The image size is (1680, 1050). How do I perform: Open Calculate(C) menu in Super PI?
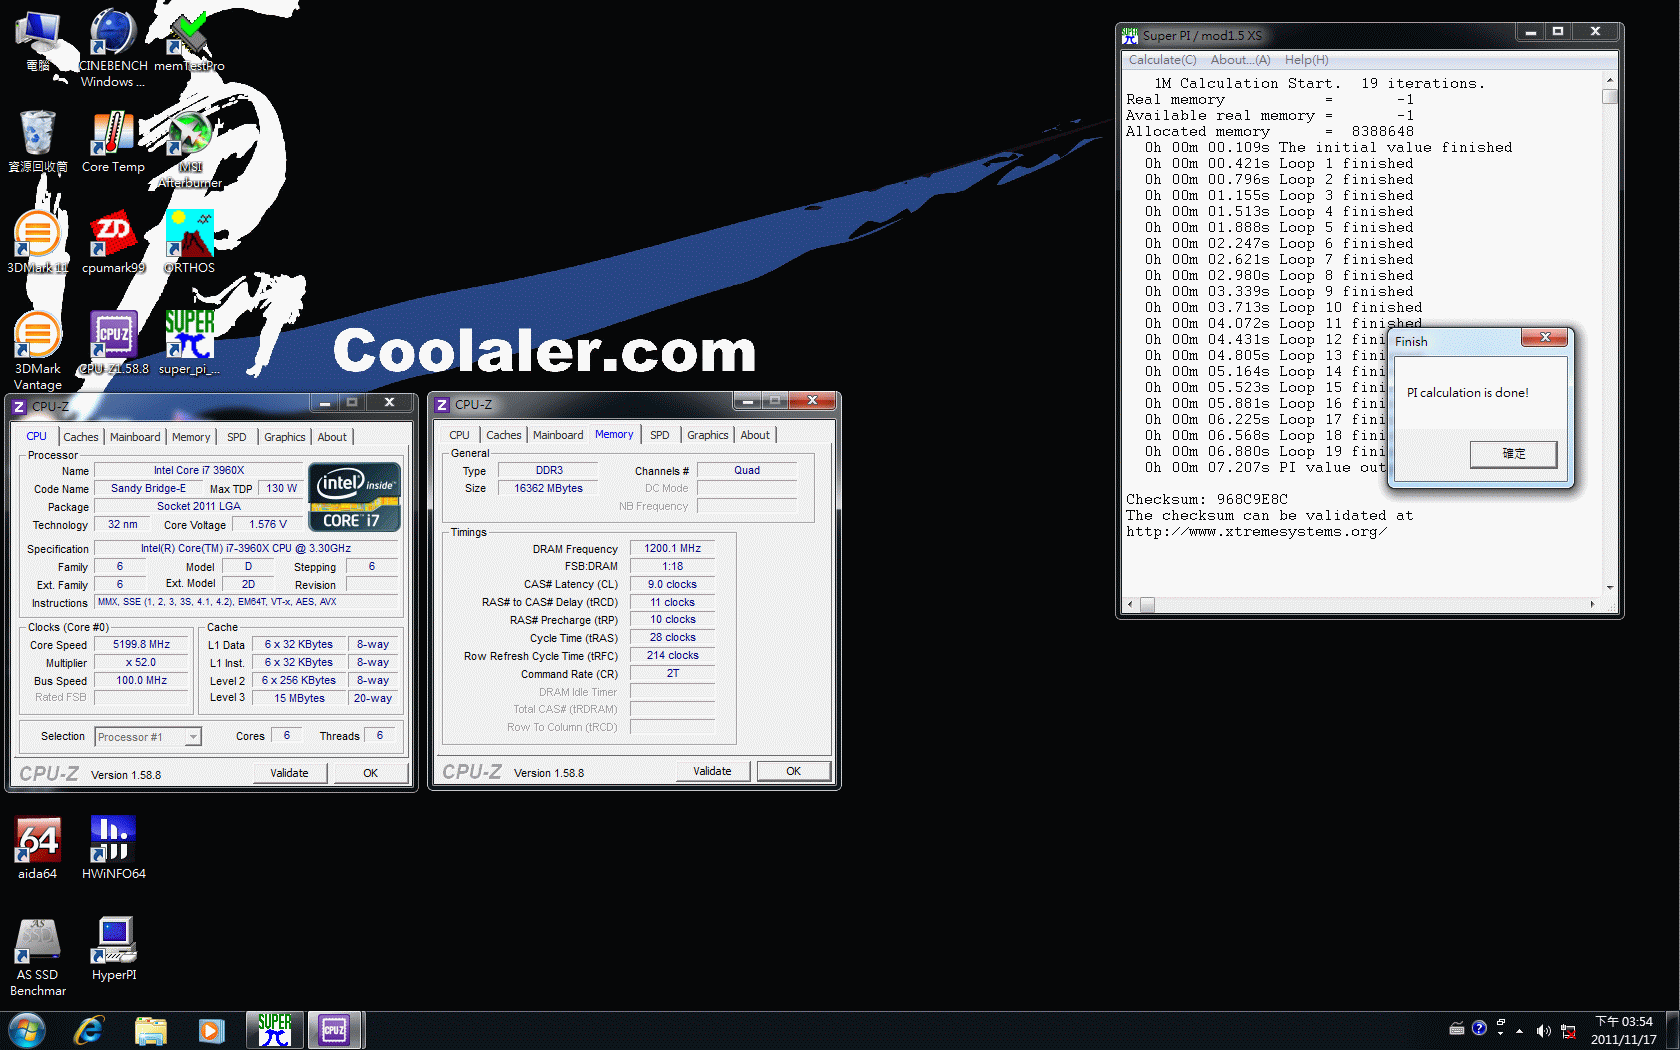tap(1162, 60)
